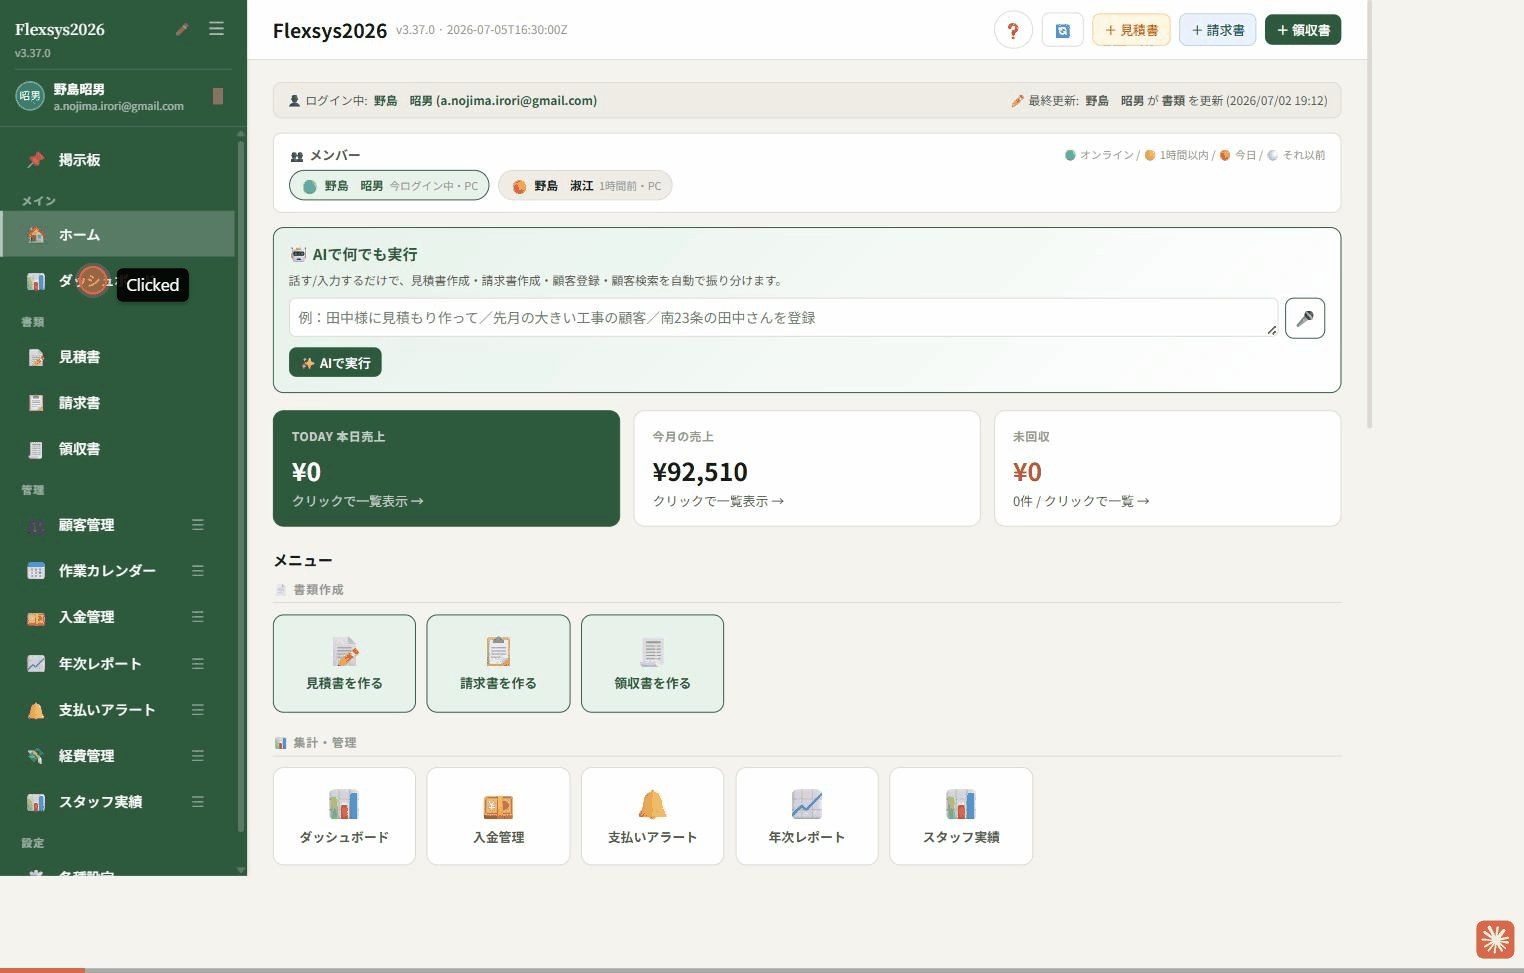Click the 作業カレンダー calendar icon in sidebar

point(36,571)
